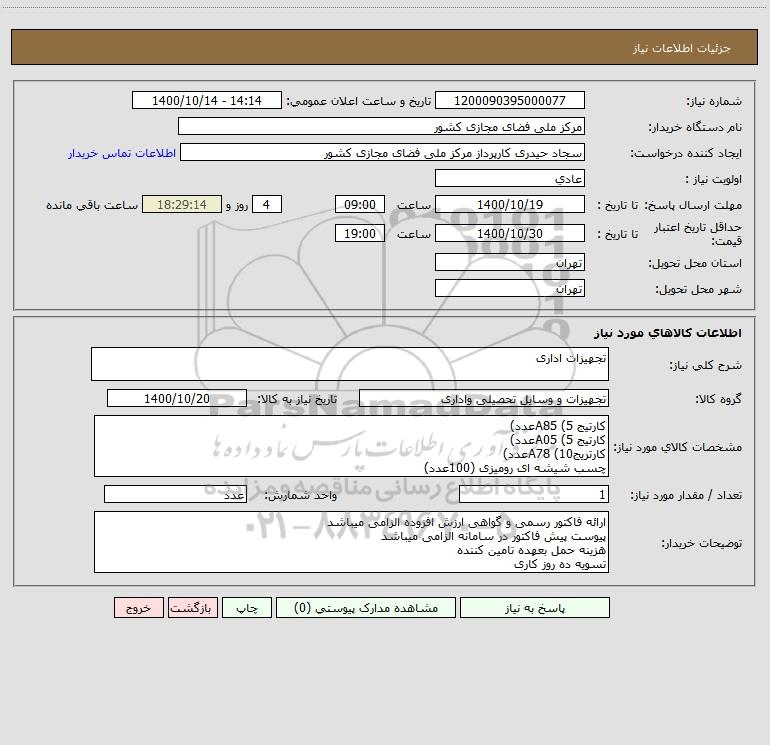Click buyer notes text area

click(351, 542)
